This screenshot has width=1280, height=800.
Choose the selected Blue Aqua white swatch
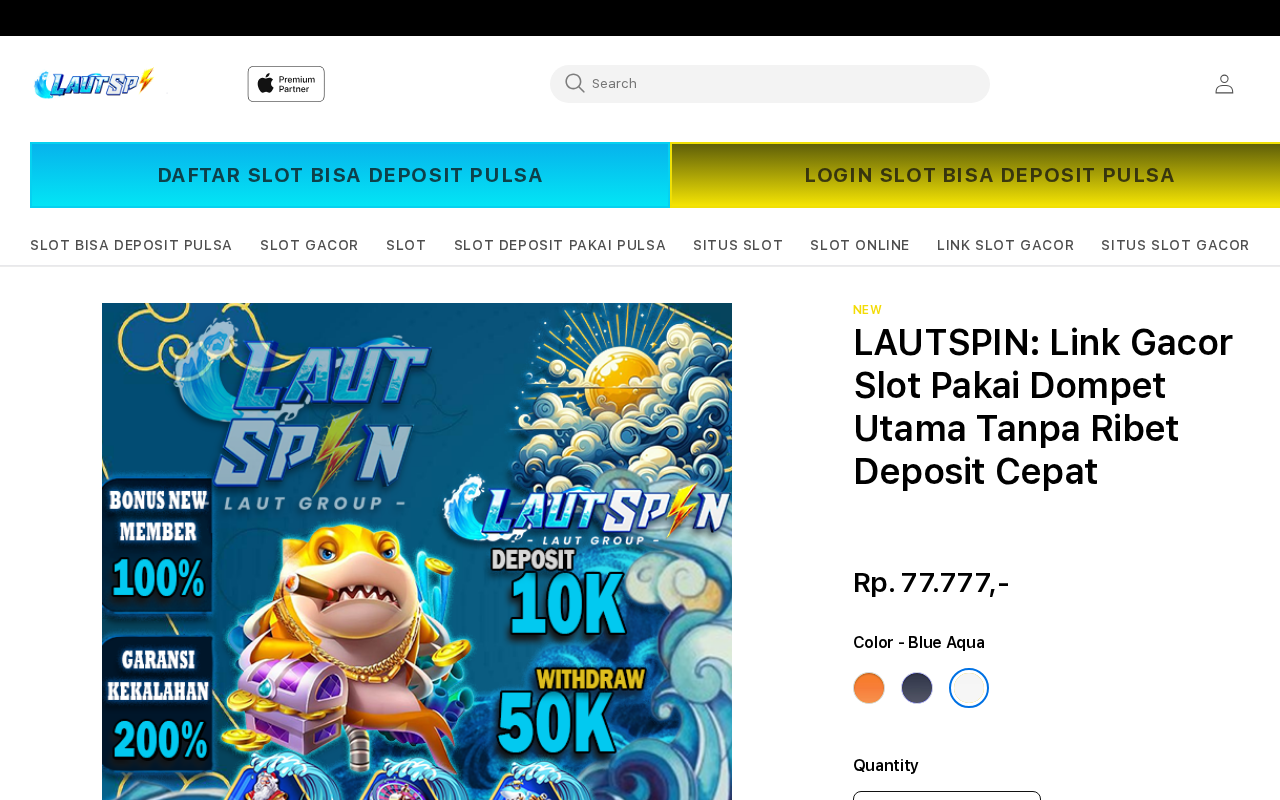click(x=969, y=688)
